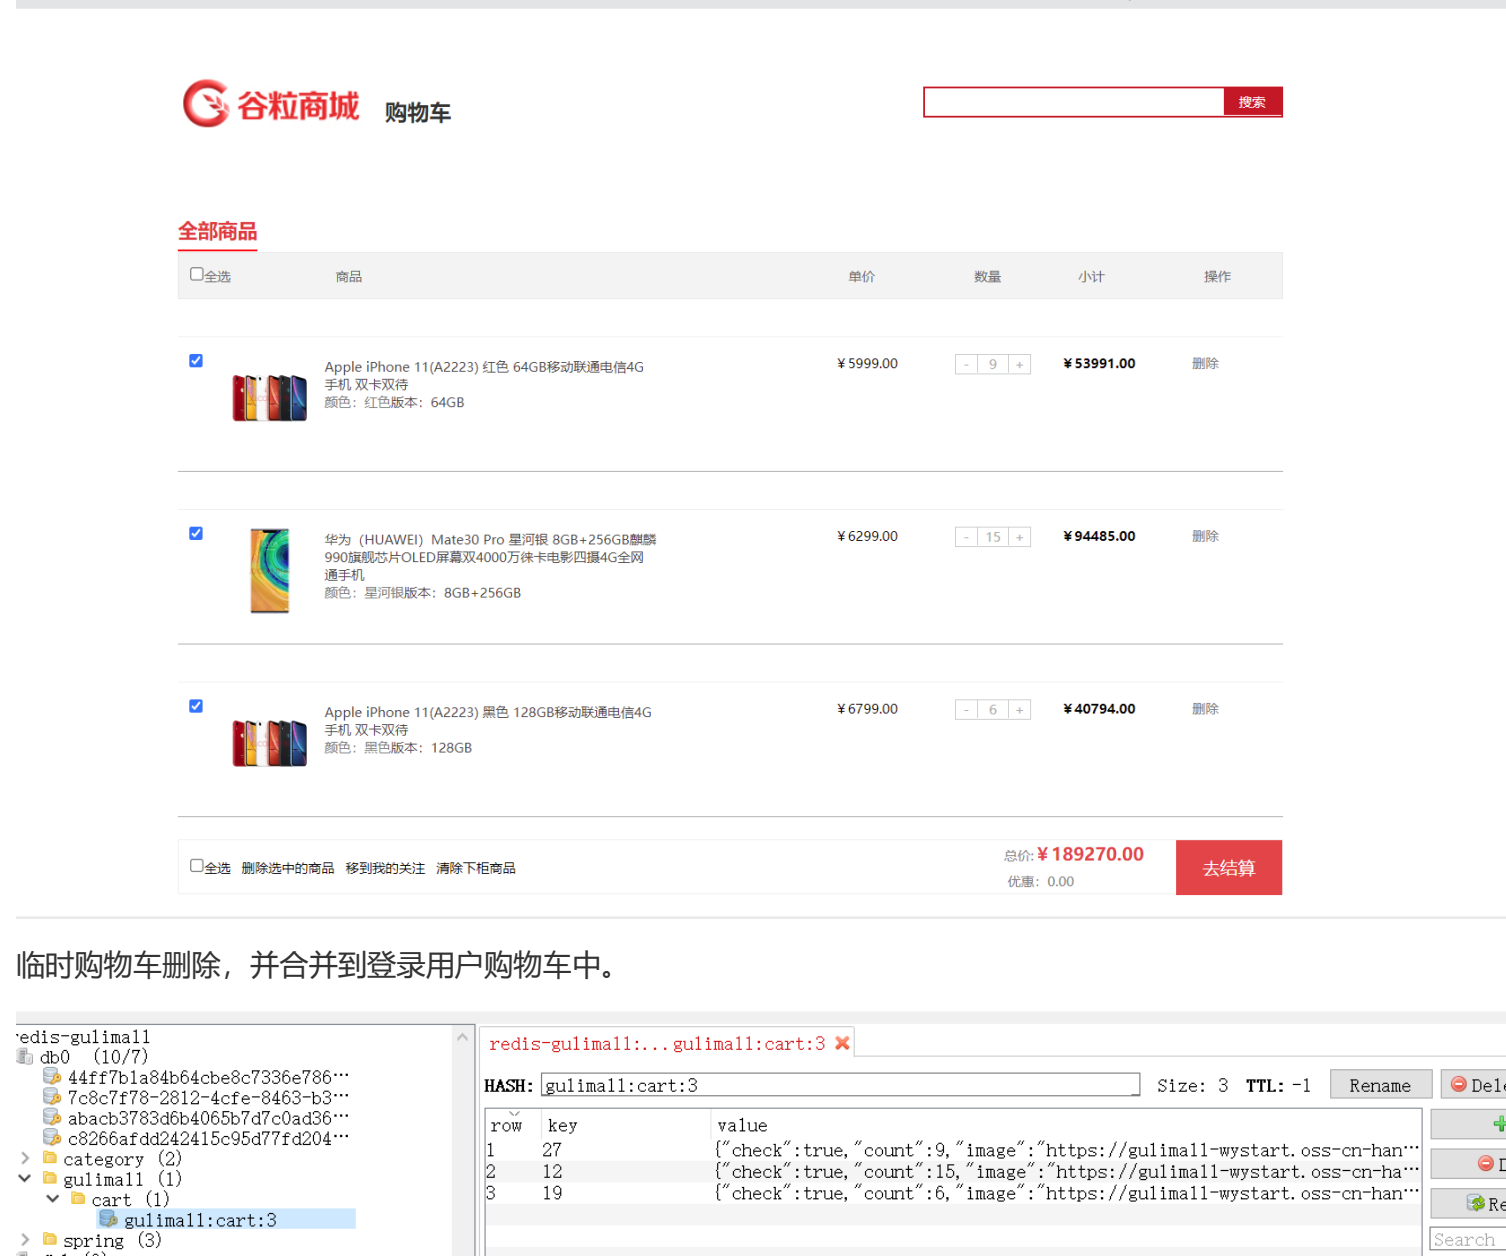Click the cart folder icon

click(78, 1198)
